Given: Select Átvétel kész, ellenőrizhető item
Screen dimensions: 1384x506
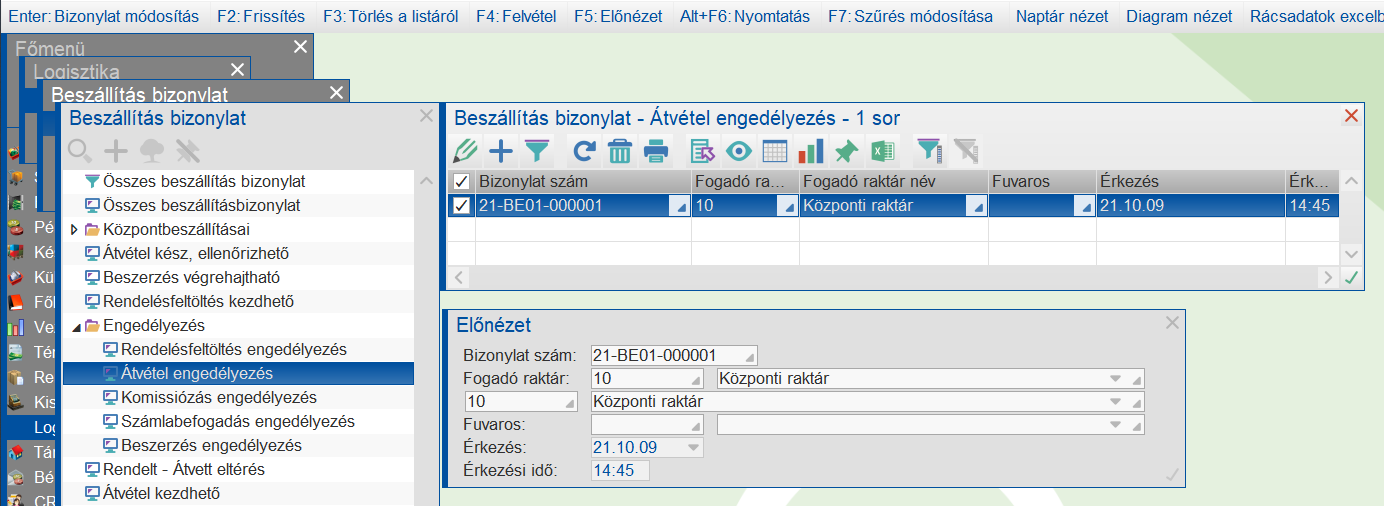Looking at the screenshot, I should pos(197,254).
